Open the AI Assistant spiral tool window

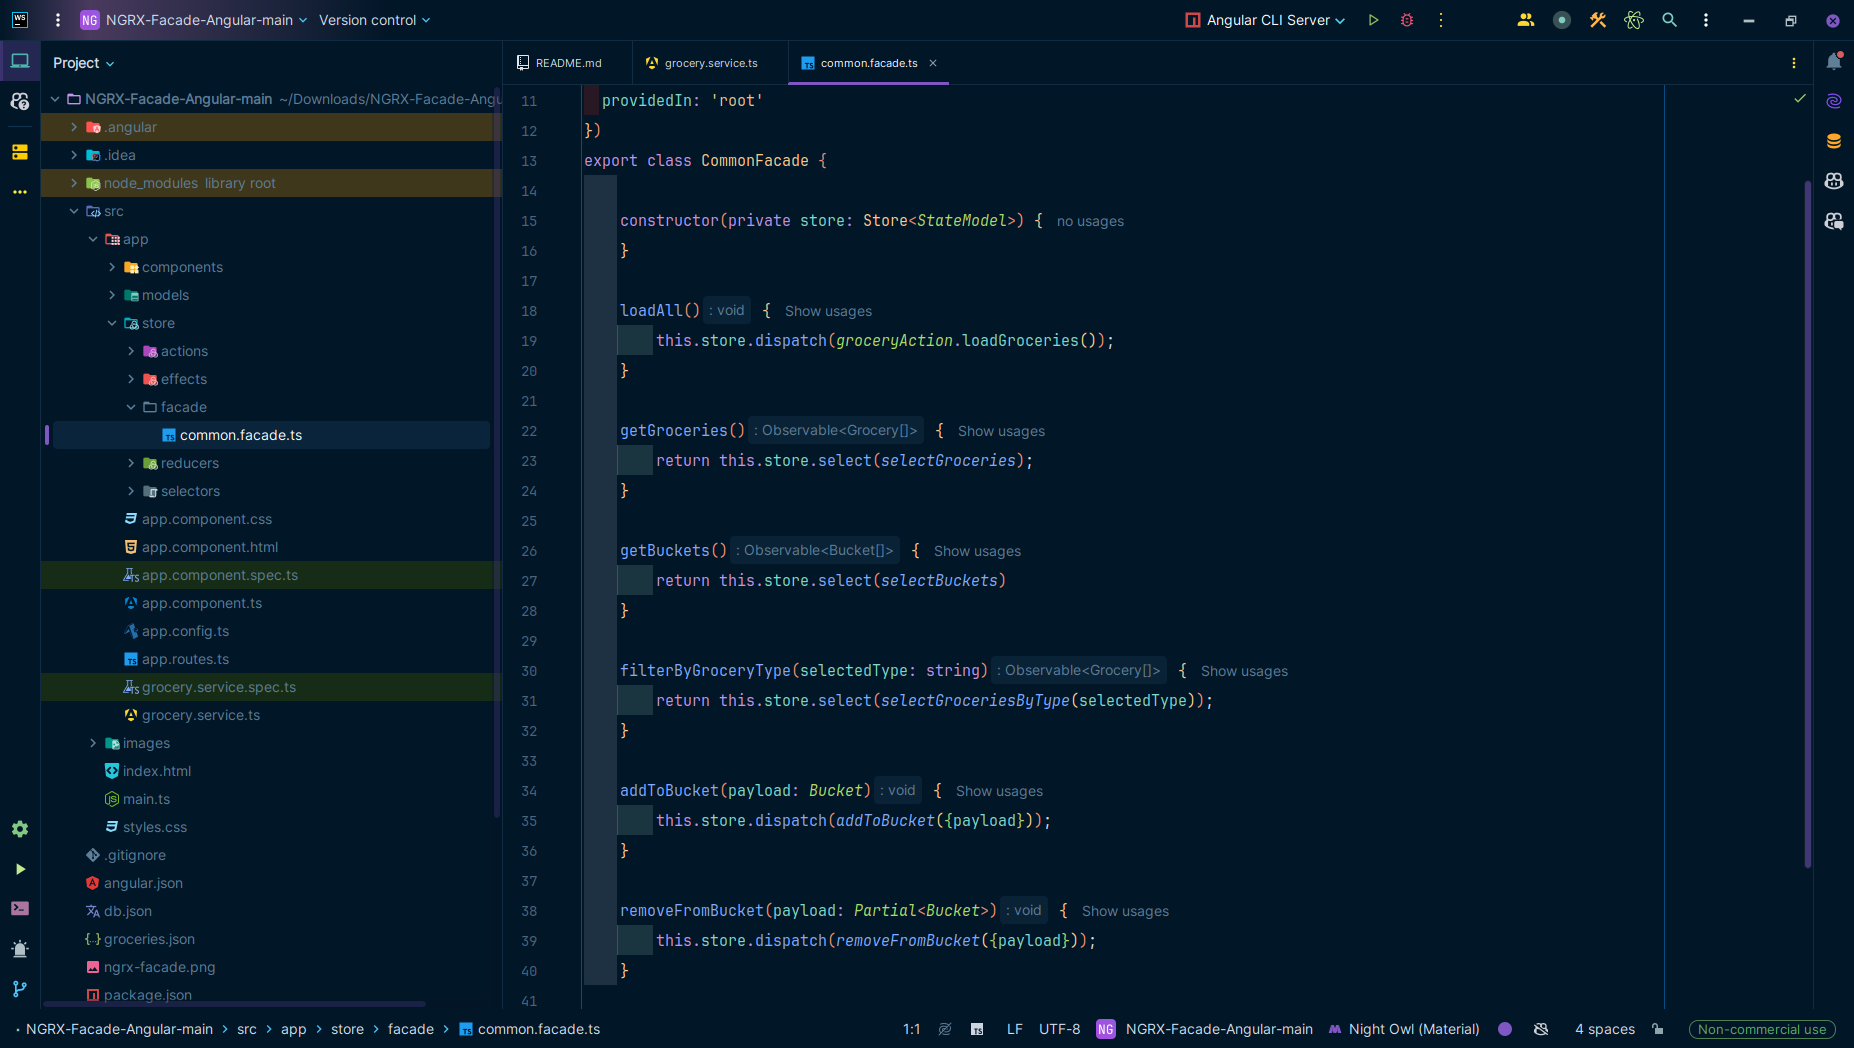1834,101
